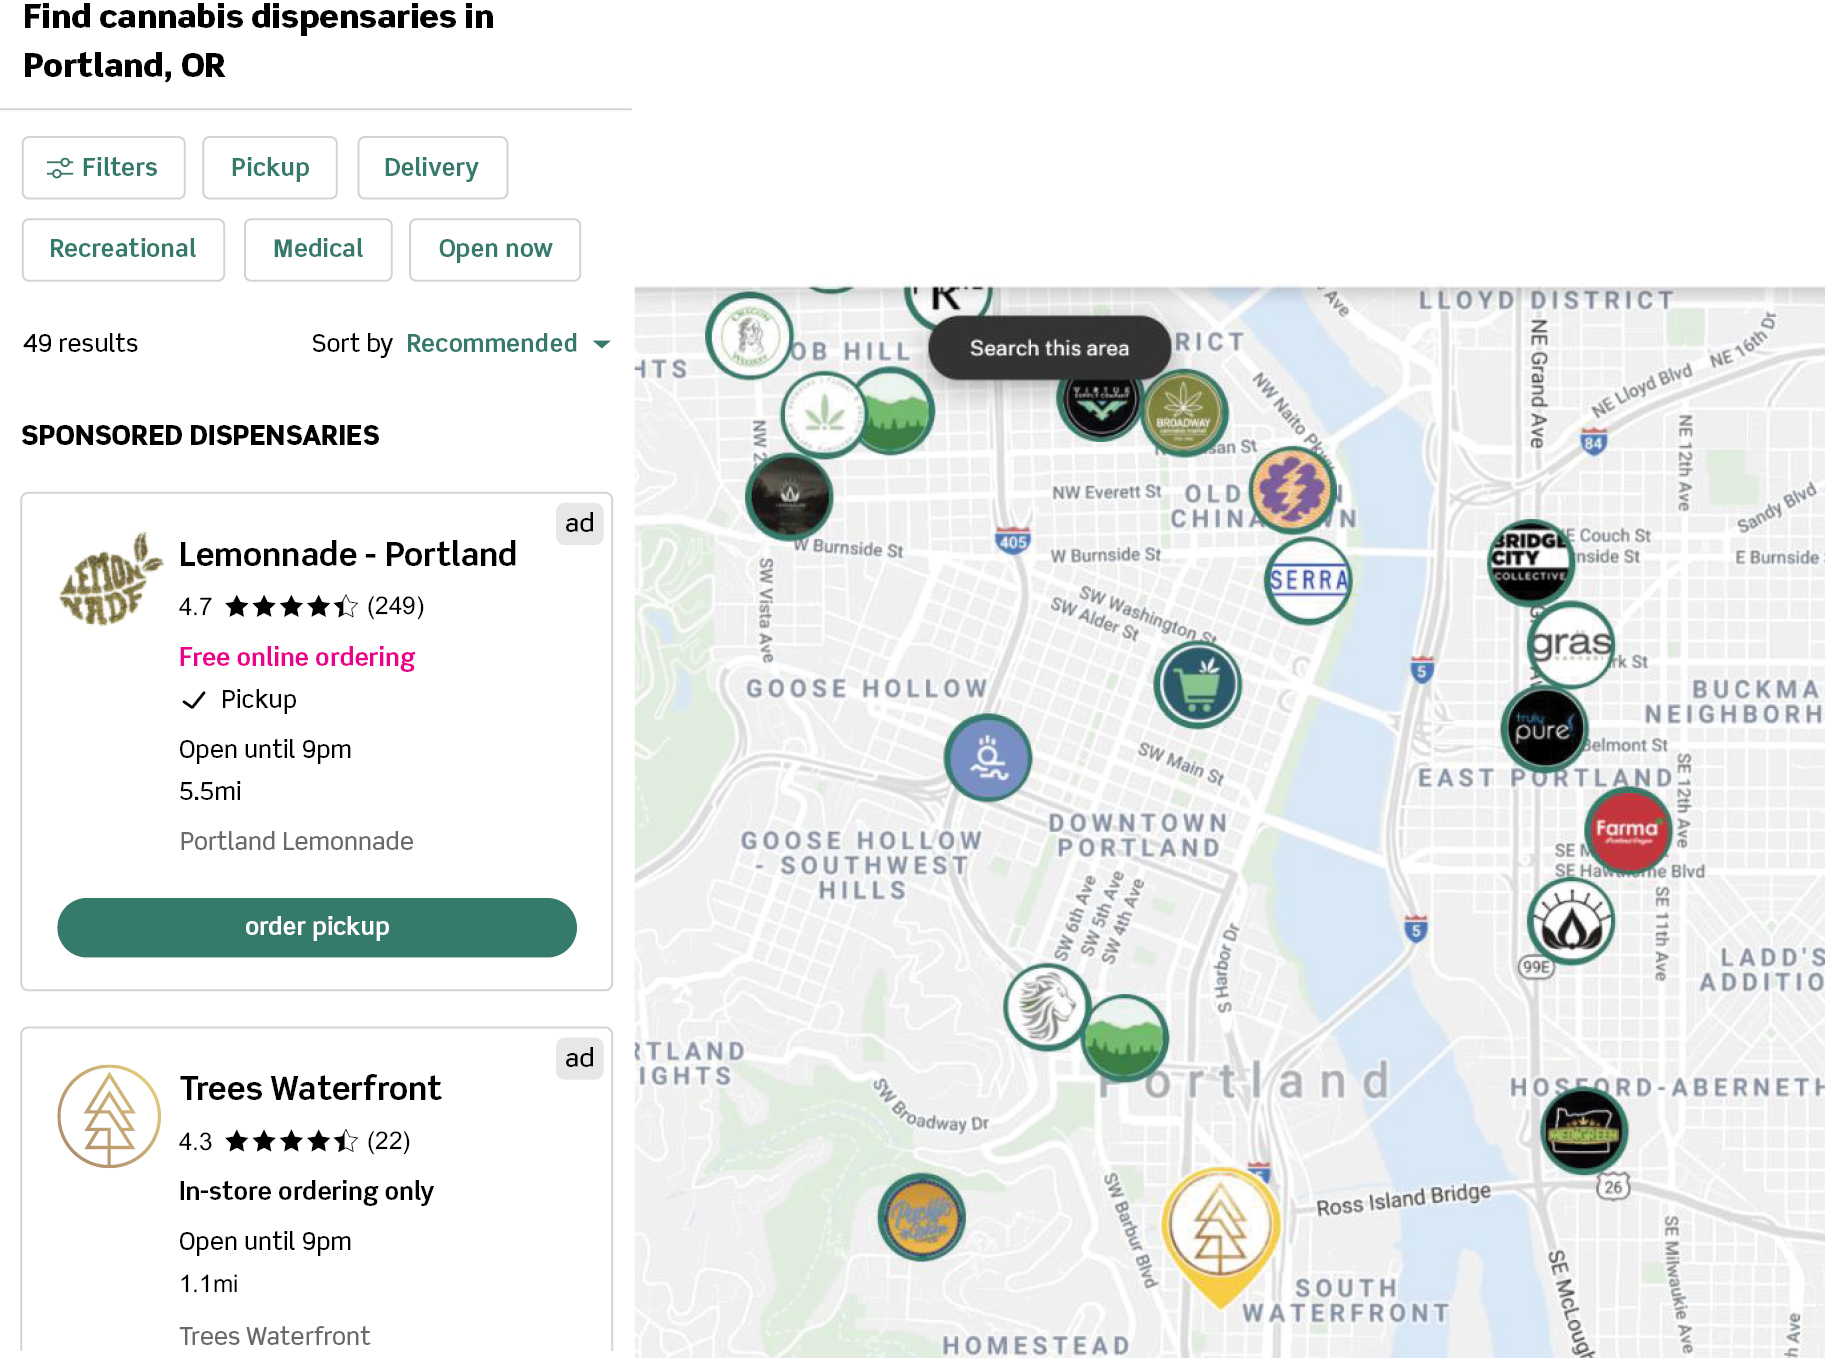This screenshot has height=1358, width=1825.
Task: Click the Lemonnade logo thumbnail
Action: coord(110,580)
